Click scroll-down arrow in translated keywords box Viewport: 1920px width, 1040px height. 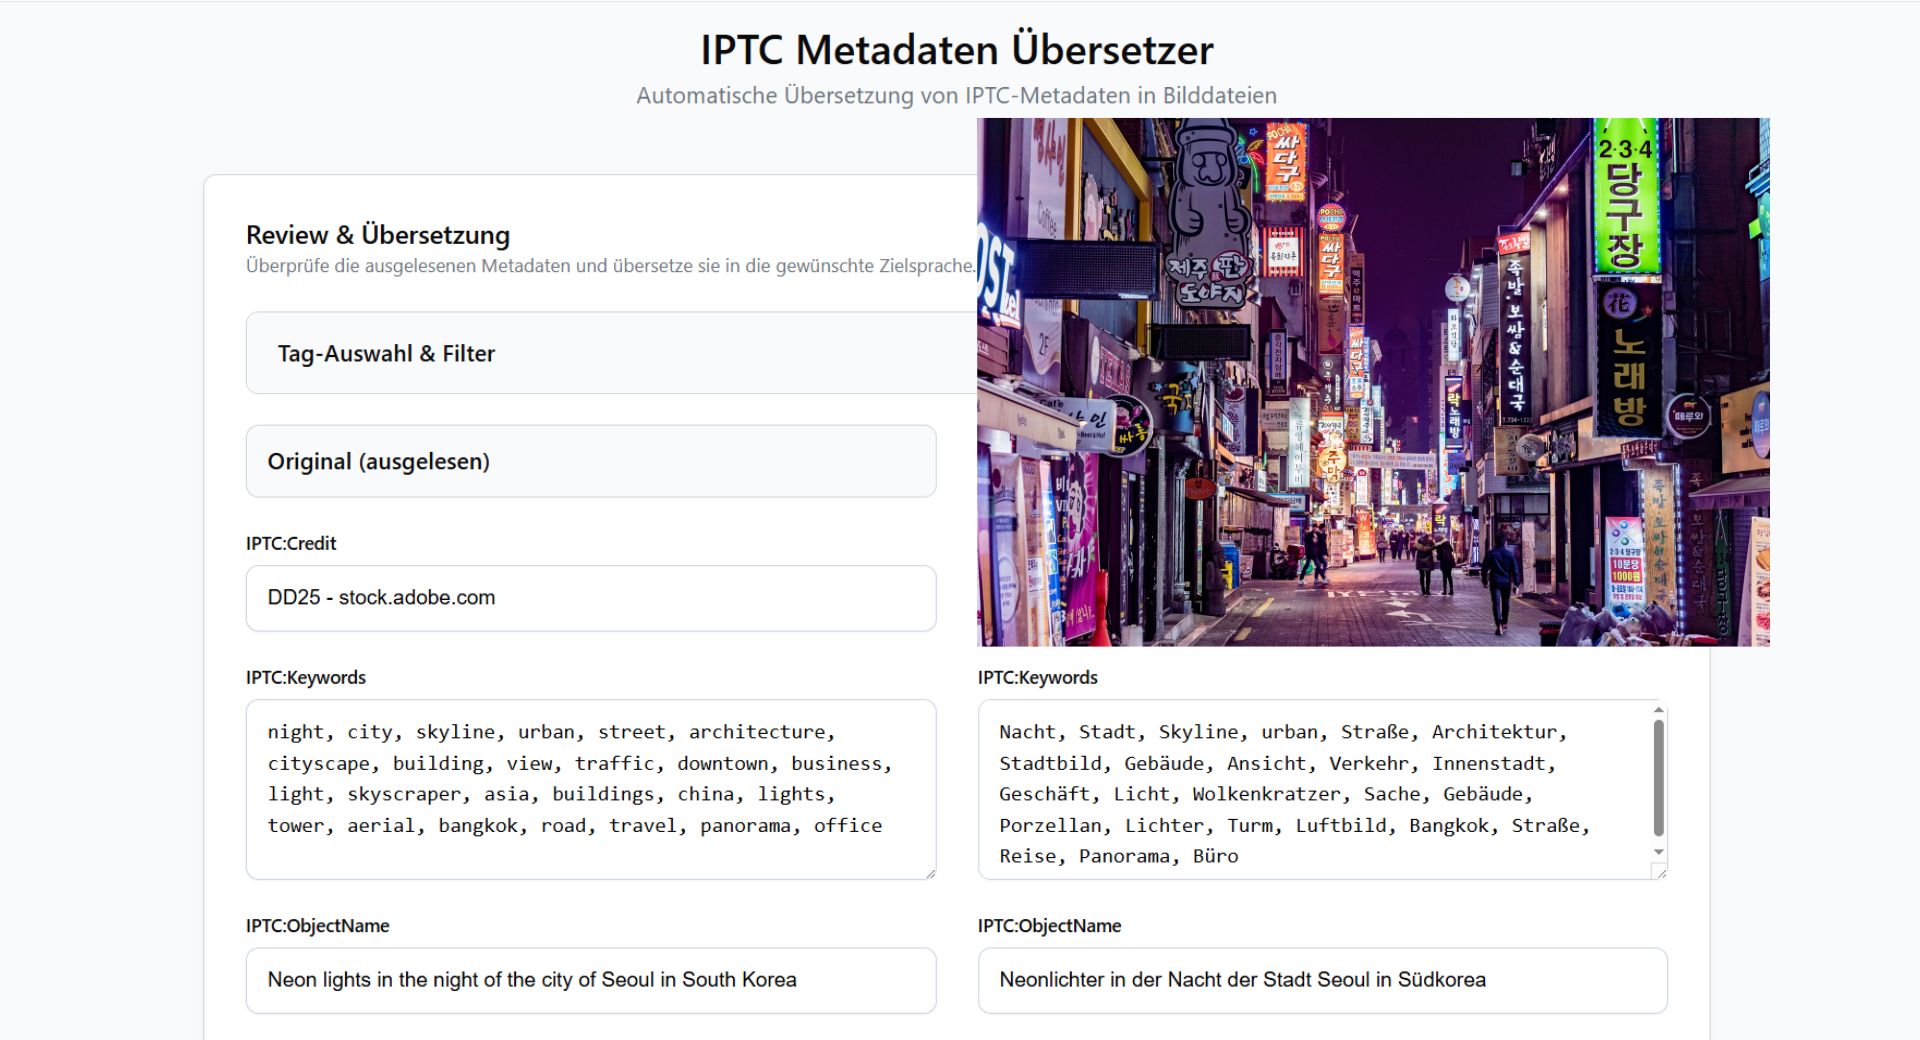click(1659, 852)
